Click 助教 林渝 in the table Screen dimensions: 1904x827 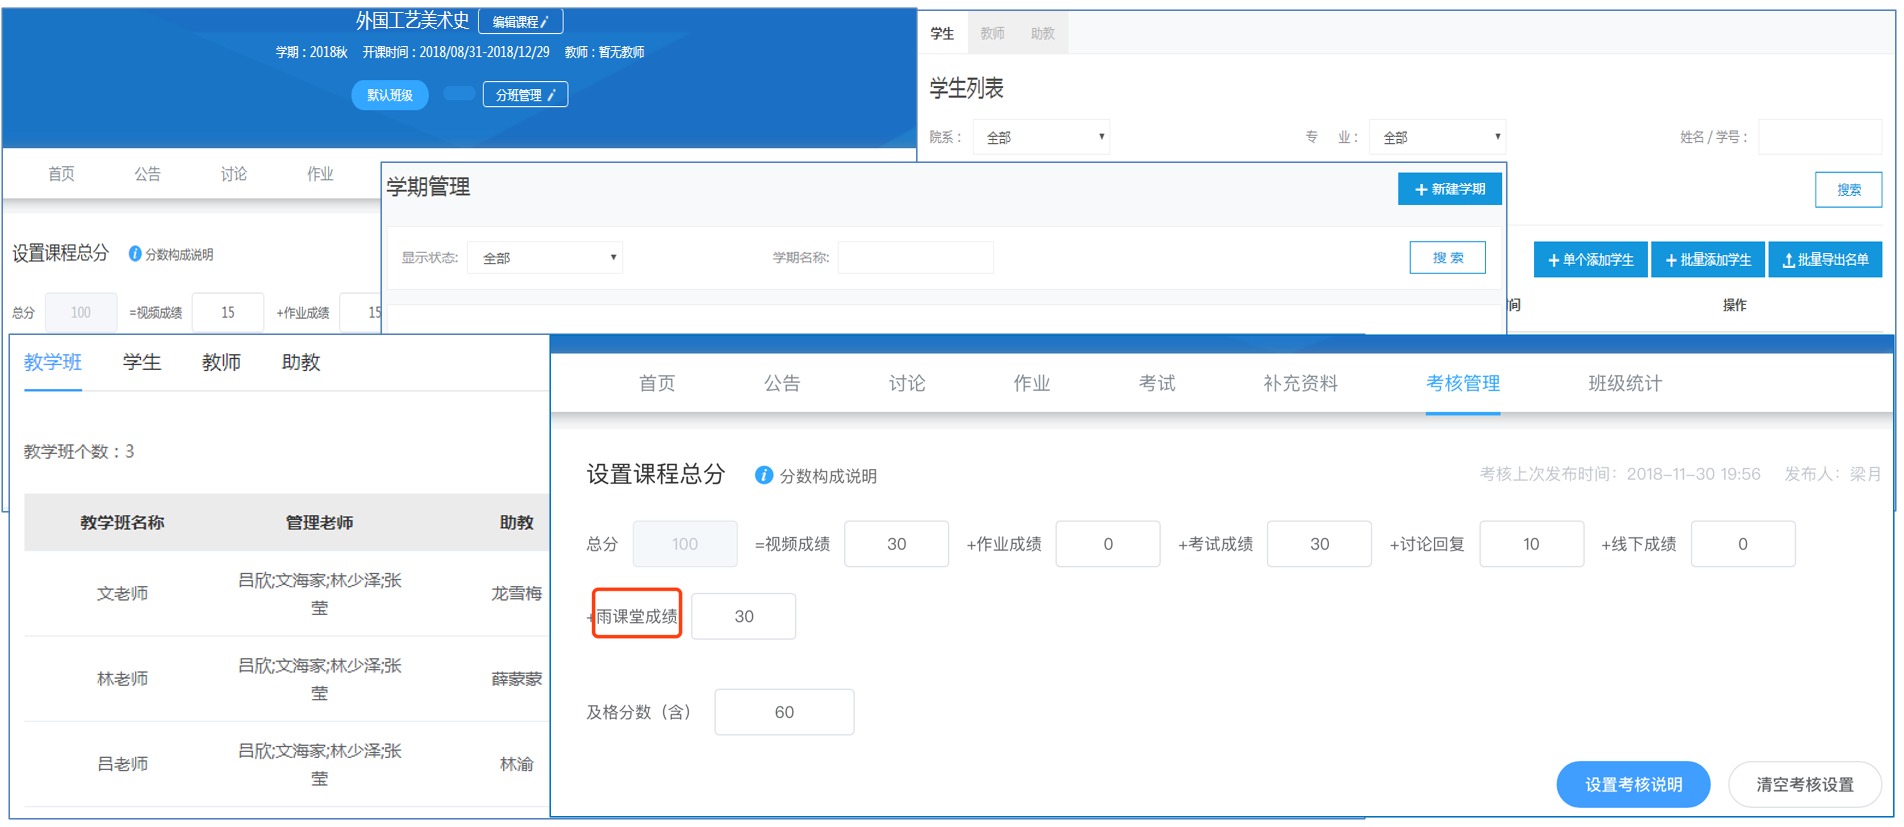(517, 764)
